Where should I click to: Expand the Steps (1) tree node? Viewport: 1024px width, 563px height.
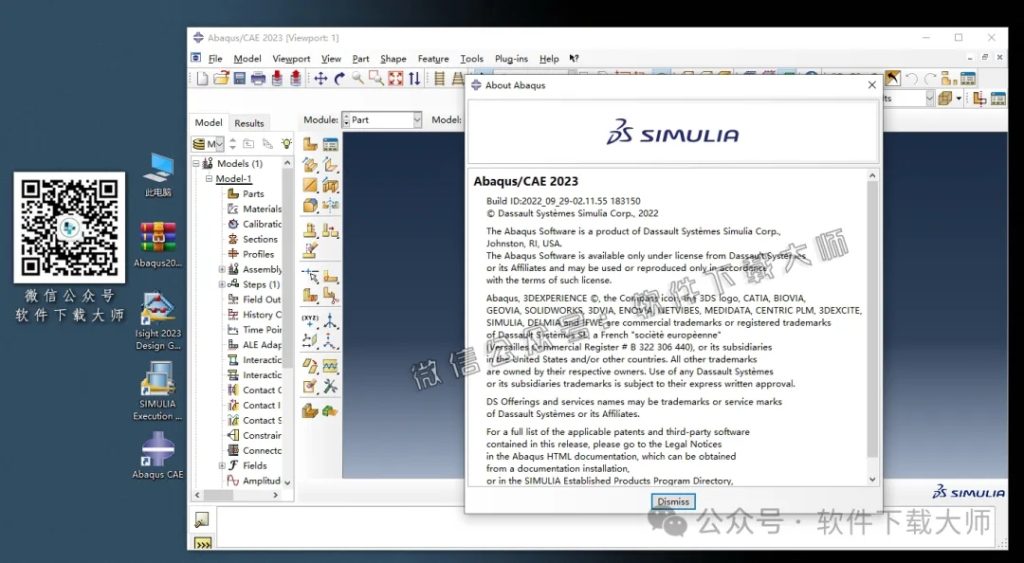click(x=222, y=284)
